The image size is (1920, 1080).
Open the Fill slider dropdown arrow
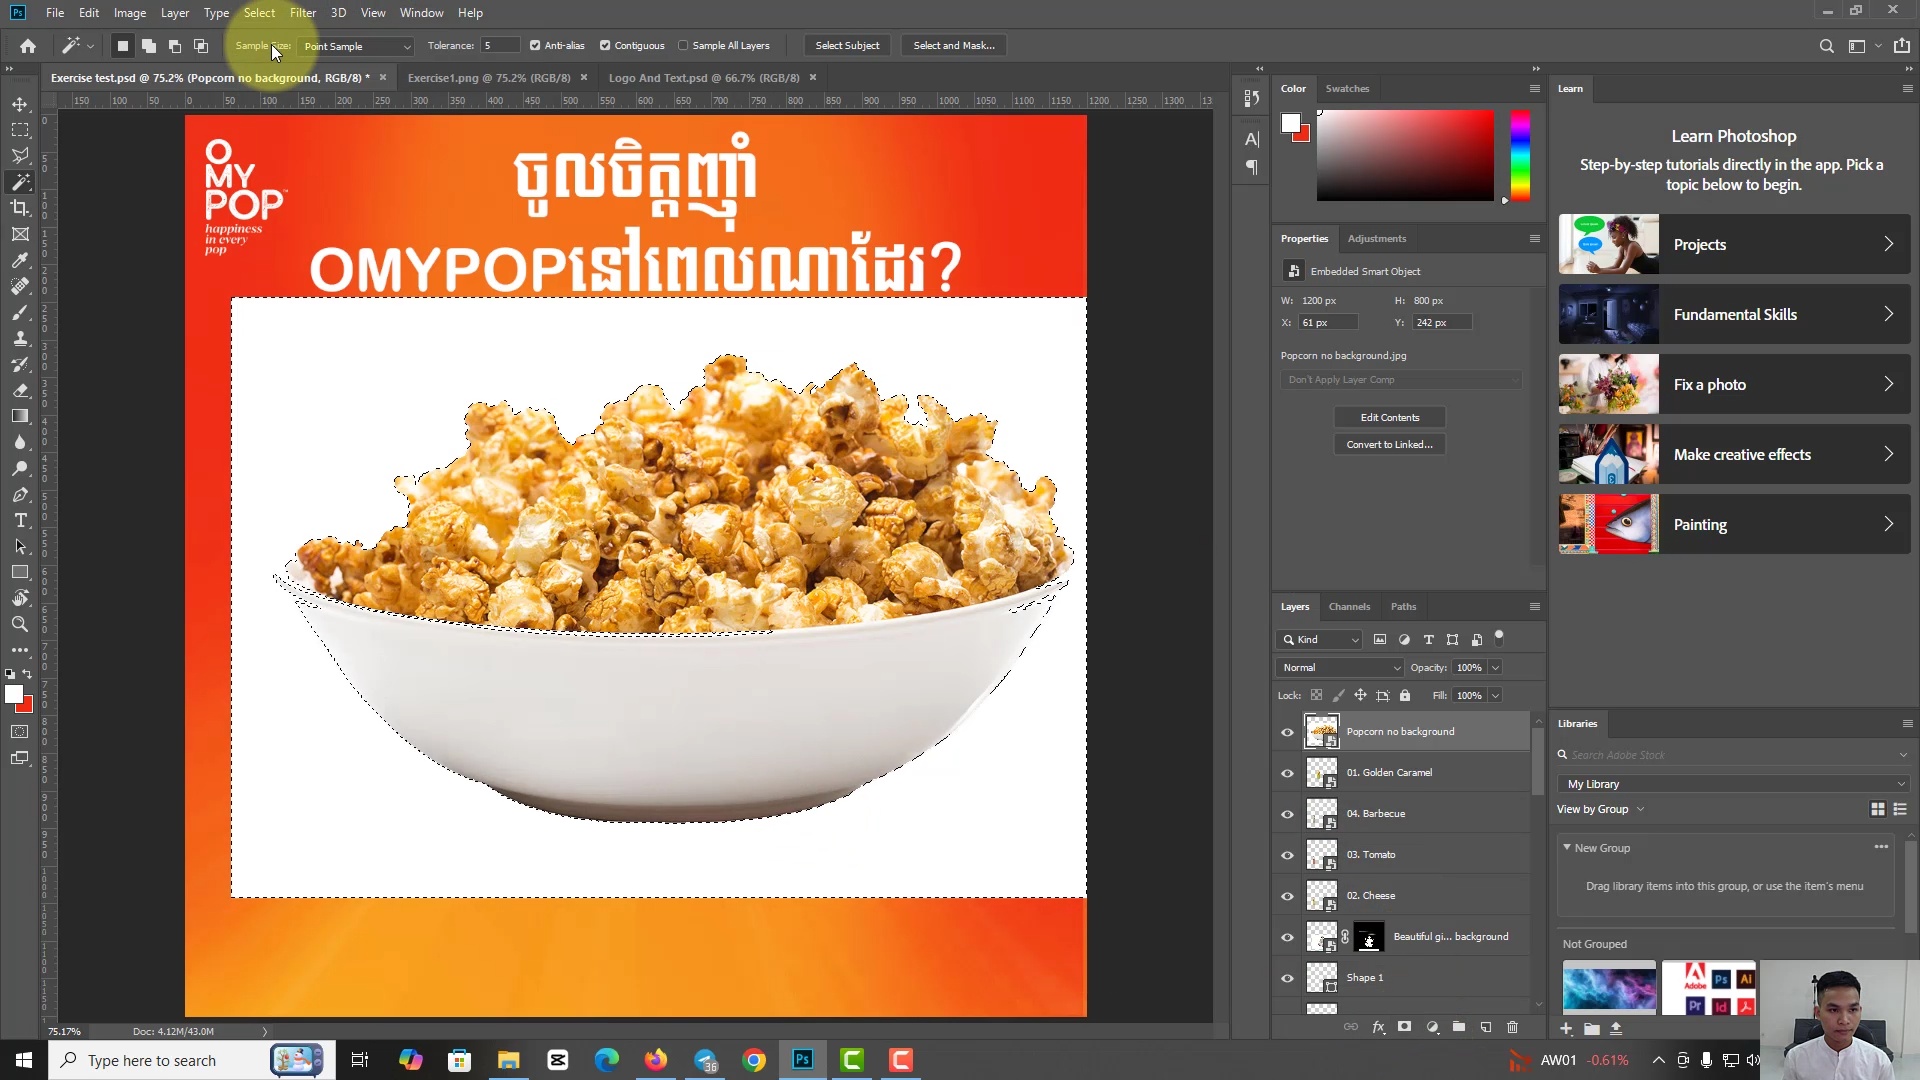[1495, 695]
